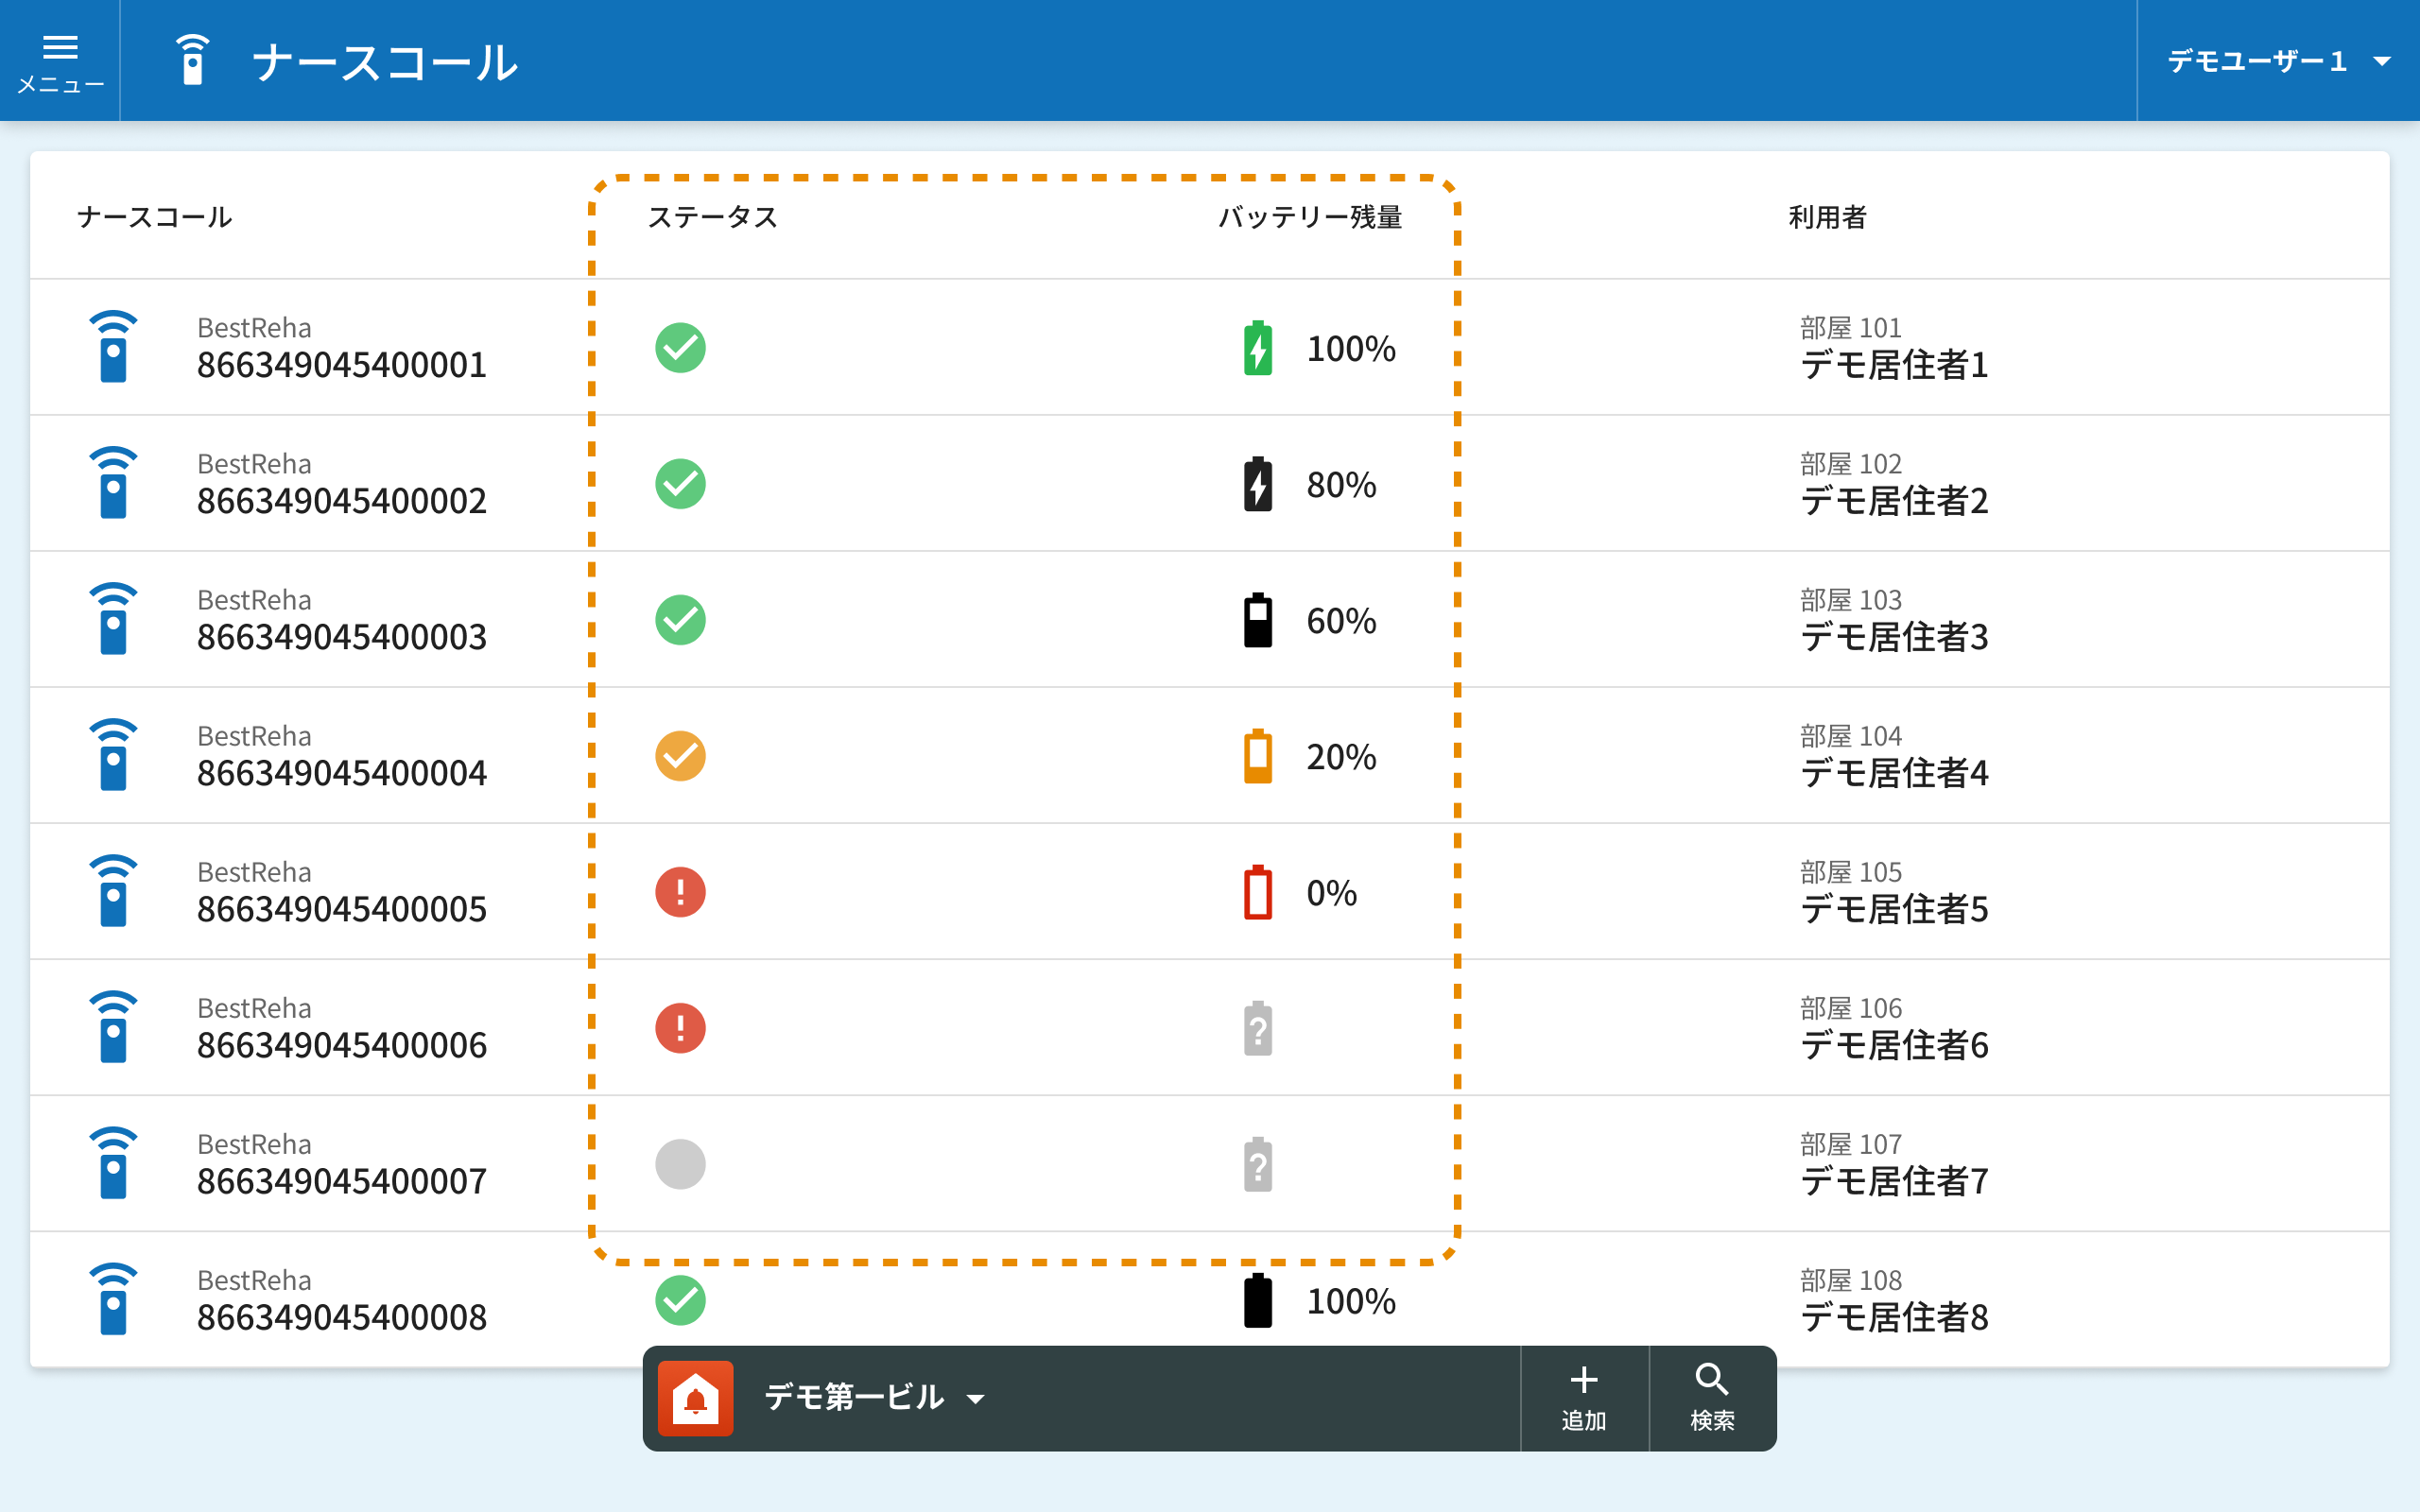Screen dimensions: 2420x1512
Task: Open the hamburger menu (メニュー)
Action: [60, 61]
